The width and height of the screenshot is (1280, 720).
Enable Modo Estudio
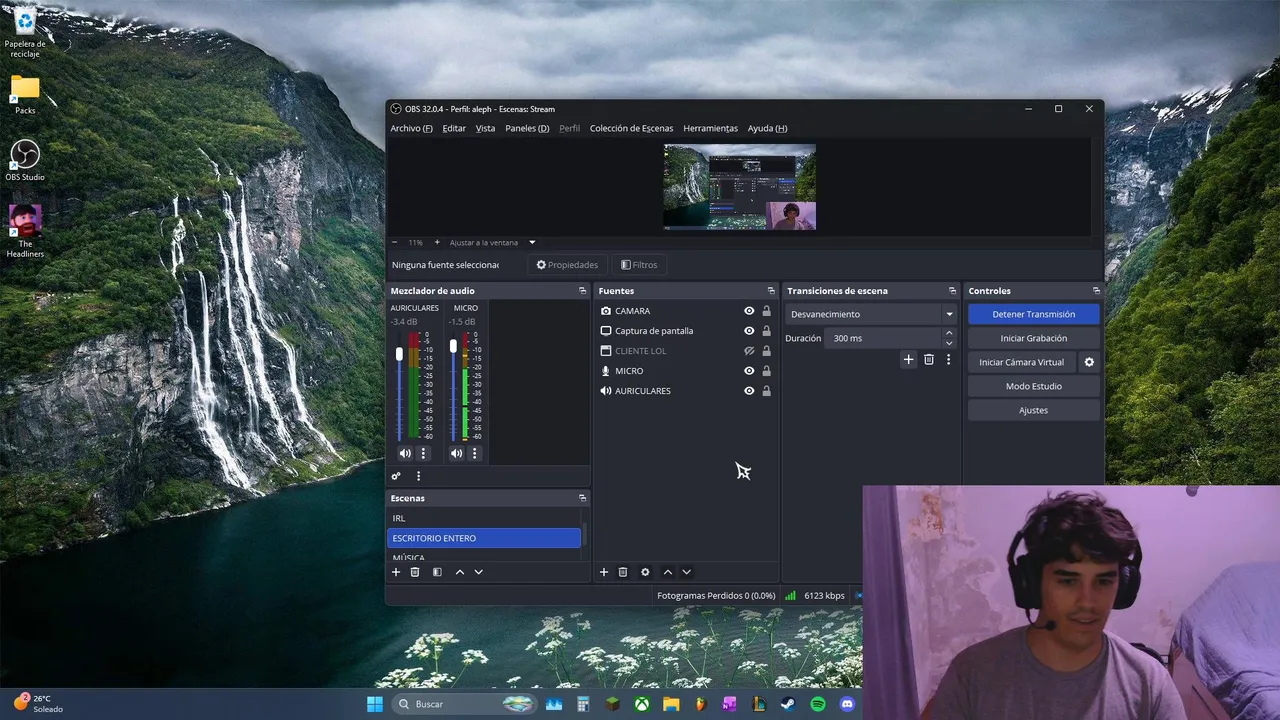tap(1033, 386)
